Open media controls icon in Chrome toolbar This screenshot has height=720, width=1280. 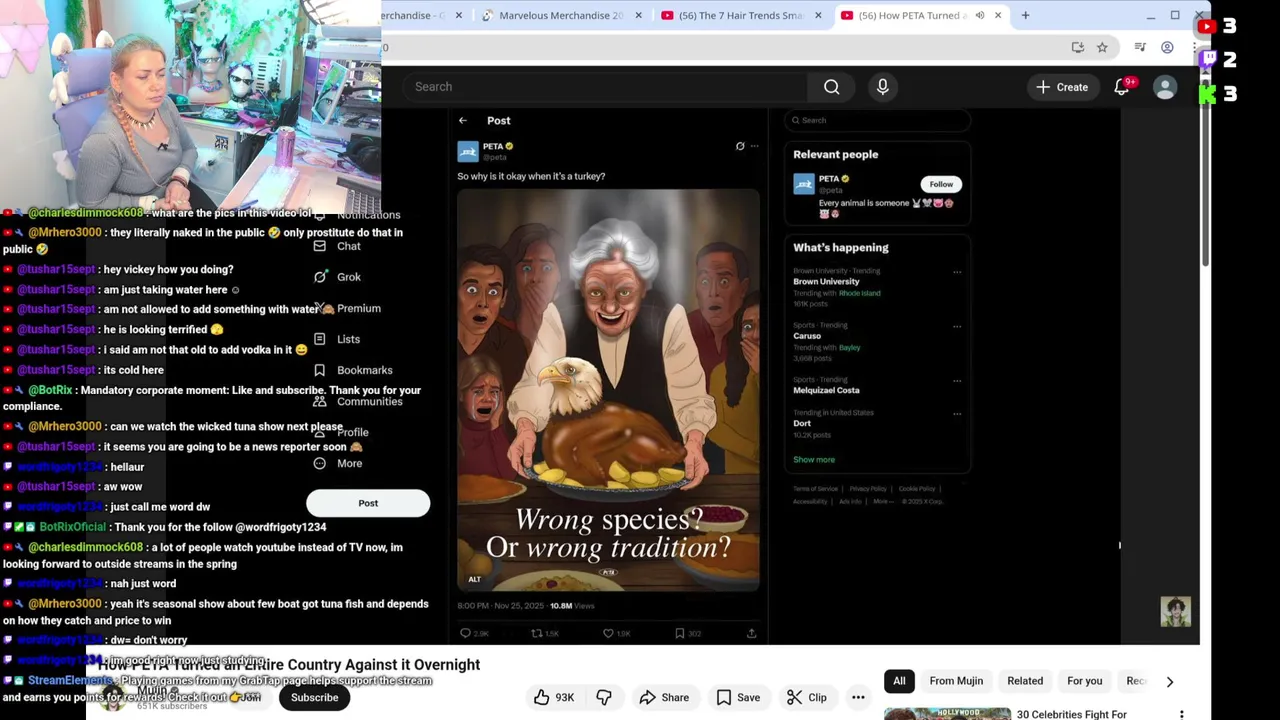click(x=1140, y=47)
